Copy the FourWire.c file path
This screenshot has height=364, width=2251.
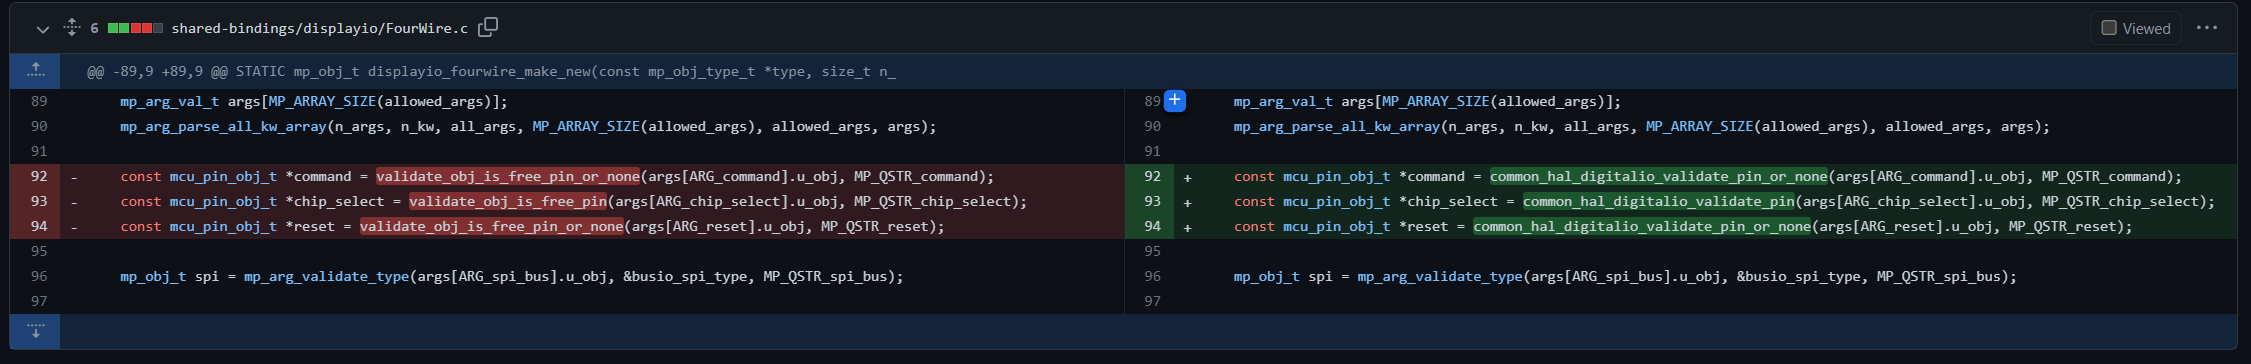488,28
